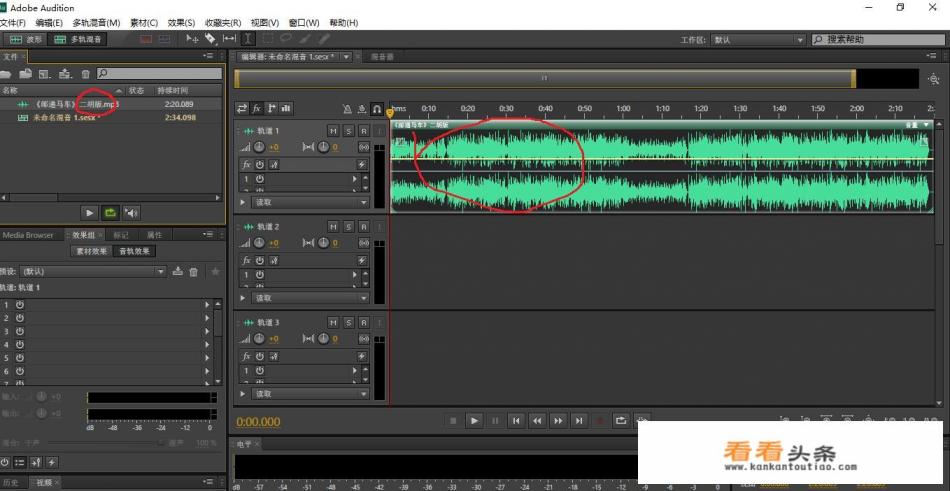Click the track 1 volume knob
The width and height of the screenshot is (950, 491).
pos(259,147)
